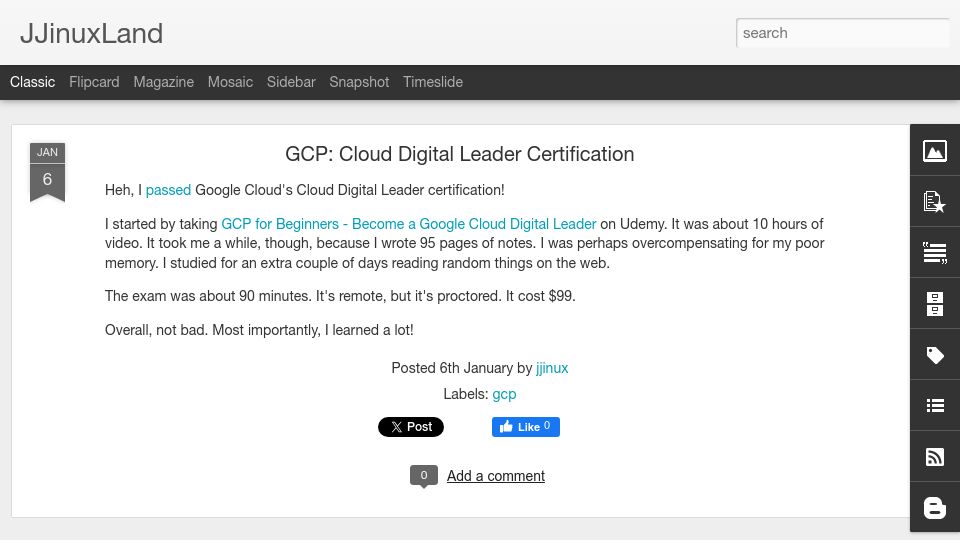Choose the Timeslide view
Image resolution: width=960 pixels, height=540 pixels.
click(x=433, y=82)
